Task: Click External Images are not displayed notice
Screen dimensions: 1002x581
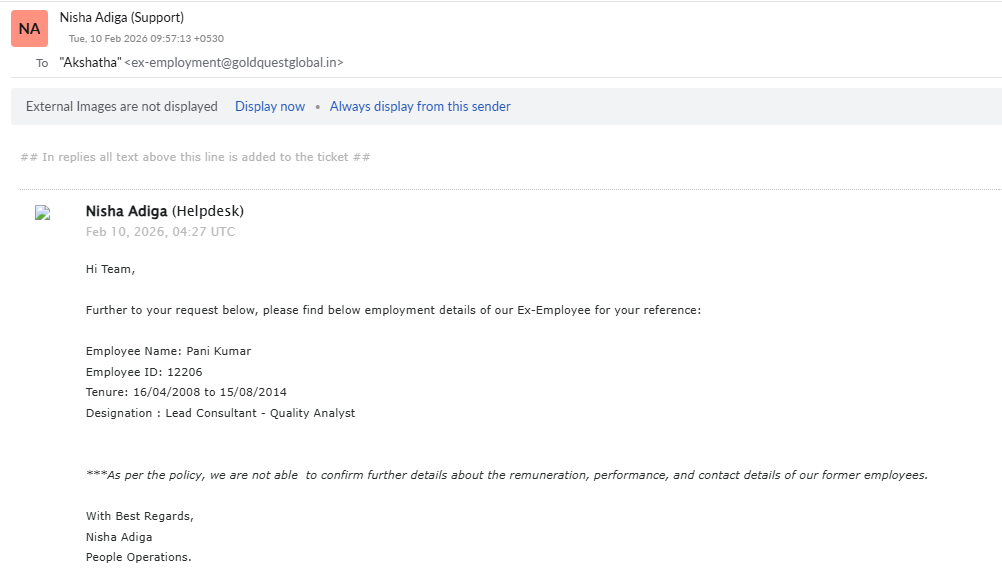Action: (x=121, y=107)
